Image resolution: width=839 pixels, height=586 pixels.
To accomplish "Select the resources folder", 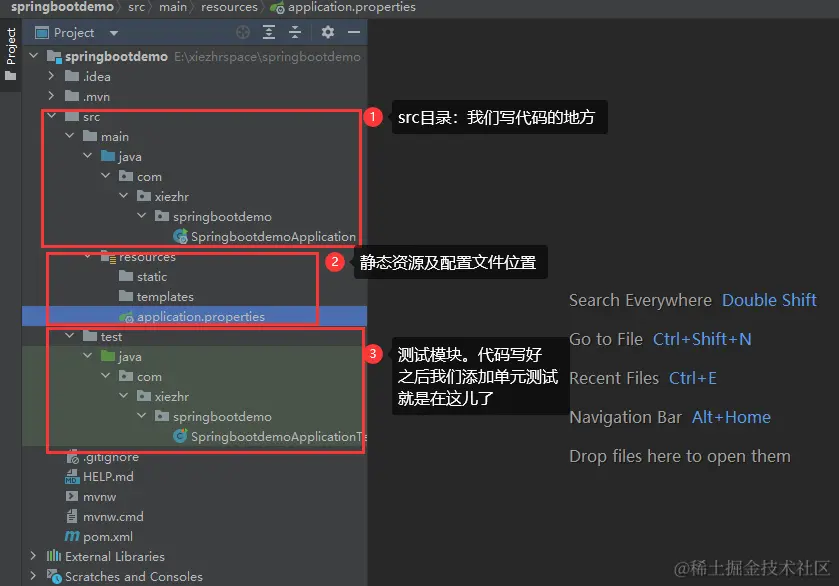I will (147, 257).
